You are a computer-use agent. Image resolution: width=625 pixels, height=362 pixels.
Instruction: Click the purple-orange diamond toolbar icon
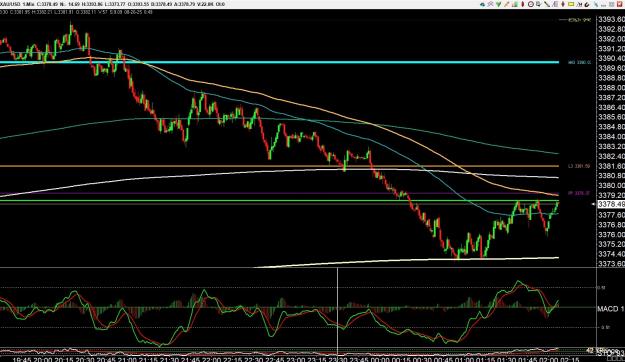pyautogui.click(x=563, y=4)
